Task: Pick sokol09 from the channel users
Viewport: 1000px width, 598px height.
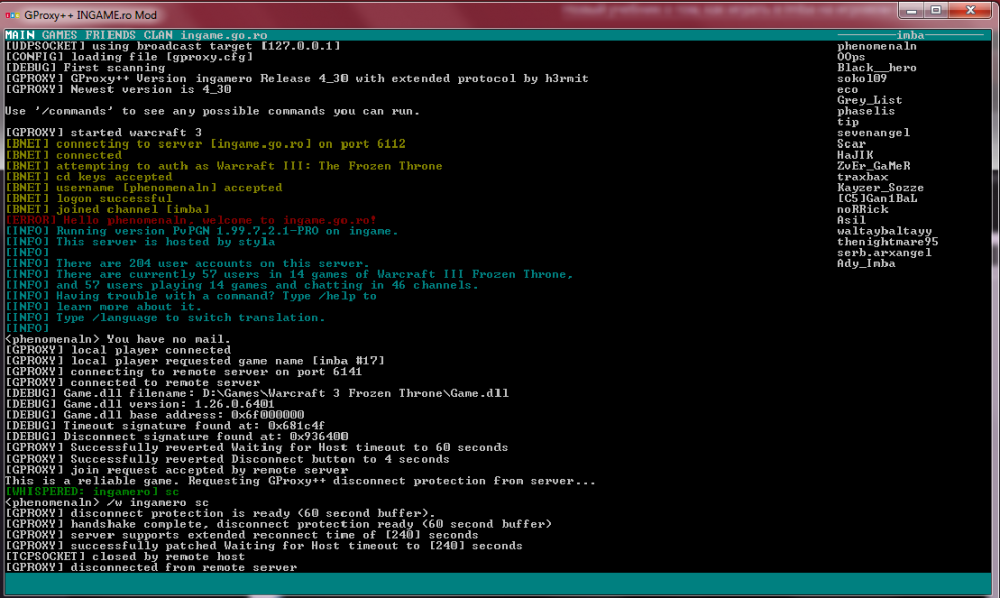Action: click(x=861, y=78)
